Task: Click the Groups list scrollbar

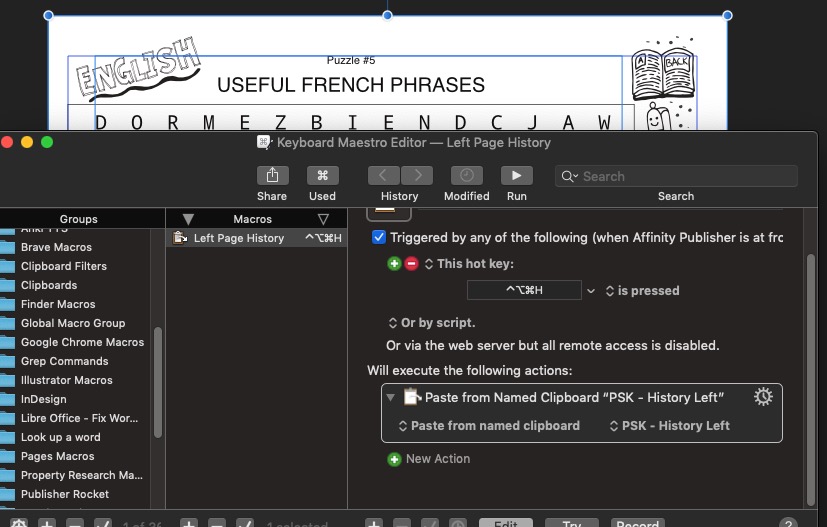Action: click(158, 382)
